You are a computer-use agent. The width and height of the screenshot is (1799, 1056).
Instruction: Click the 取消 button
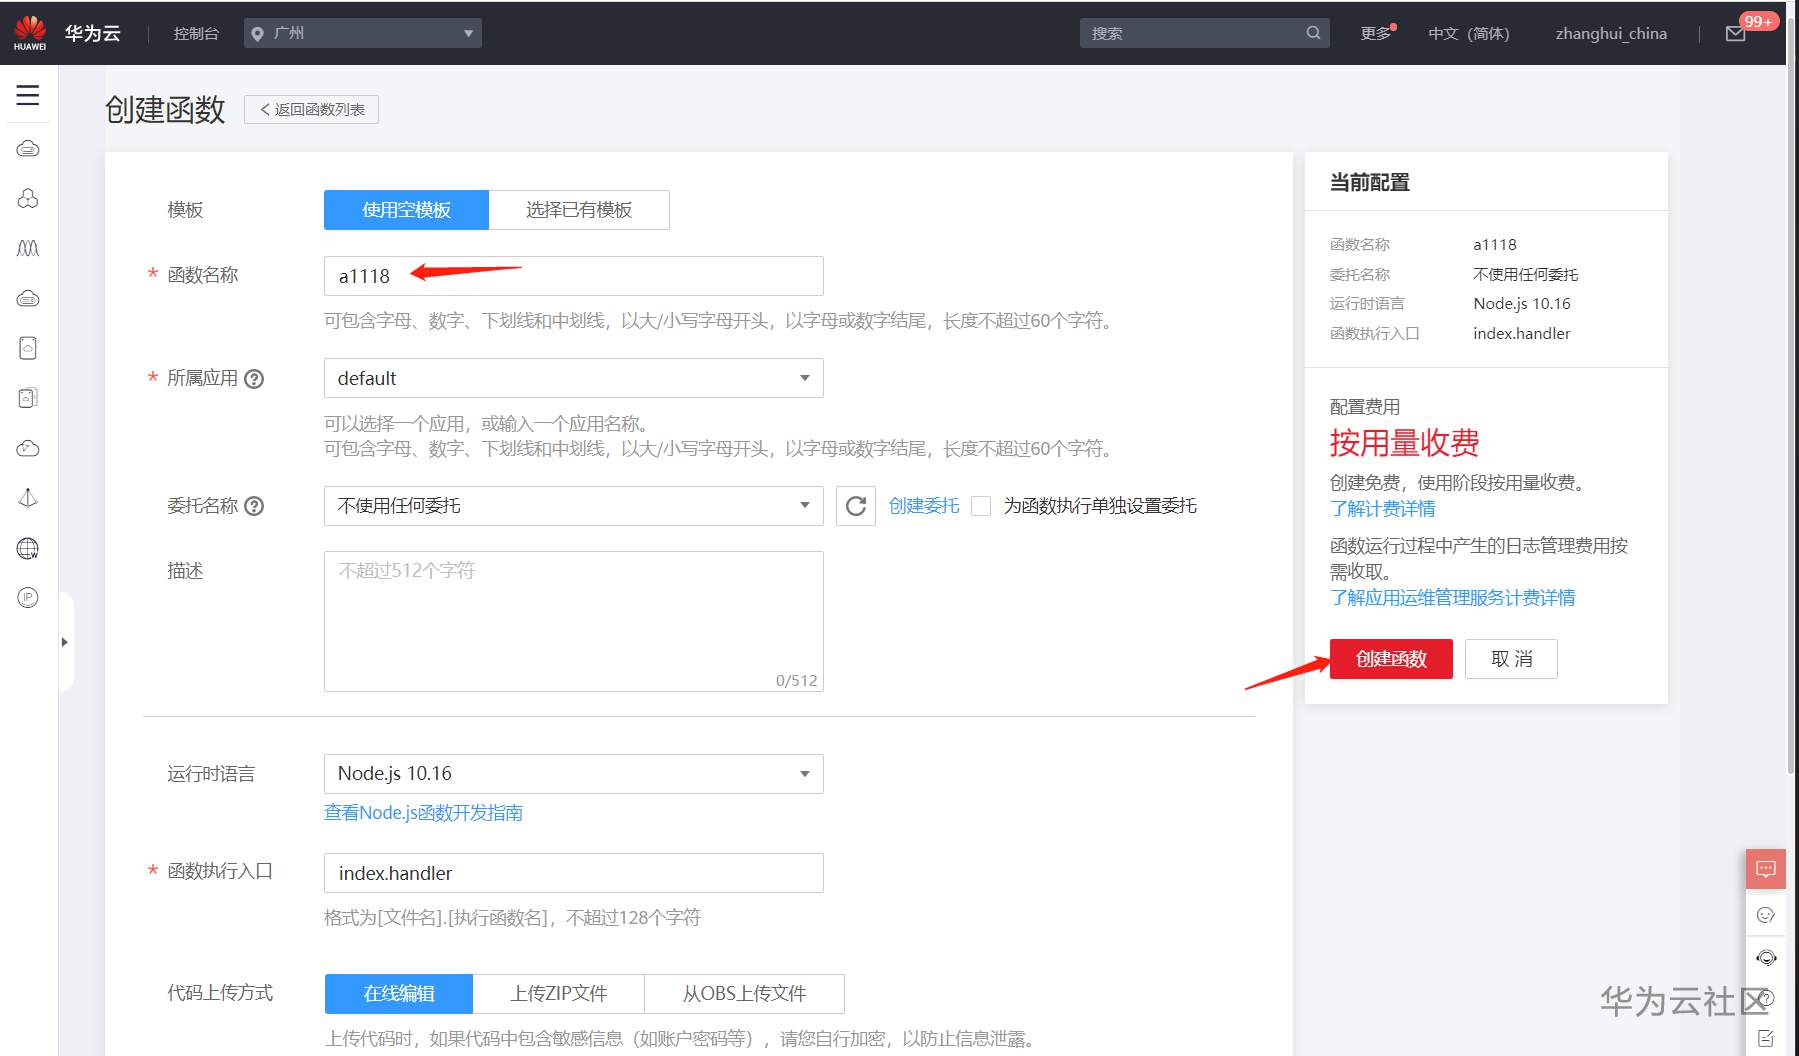(1511, 659)
